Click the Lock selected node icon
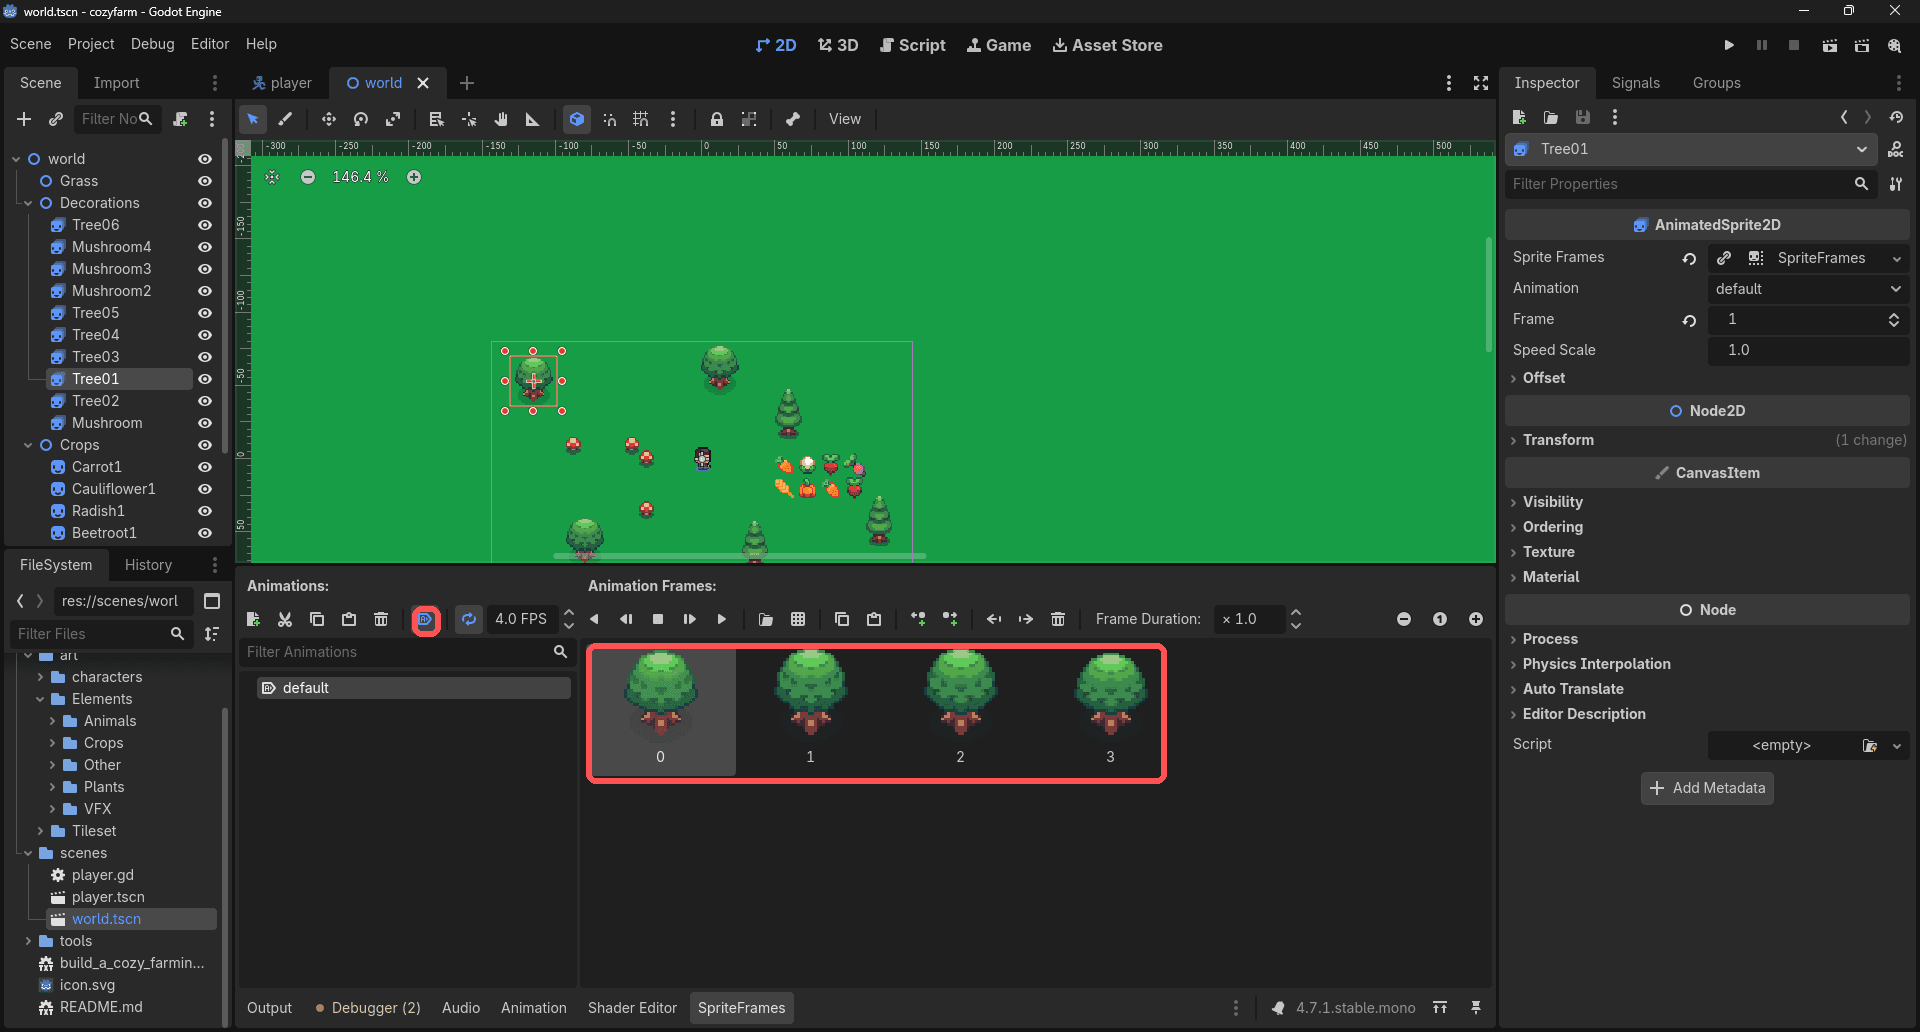 [x=717, y=119]
